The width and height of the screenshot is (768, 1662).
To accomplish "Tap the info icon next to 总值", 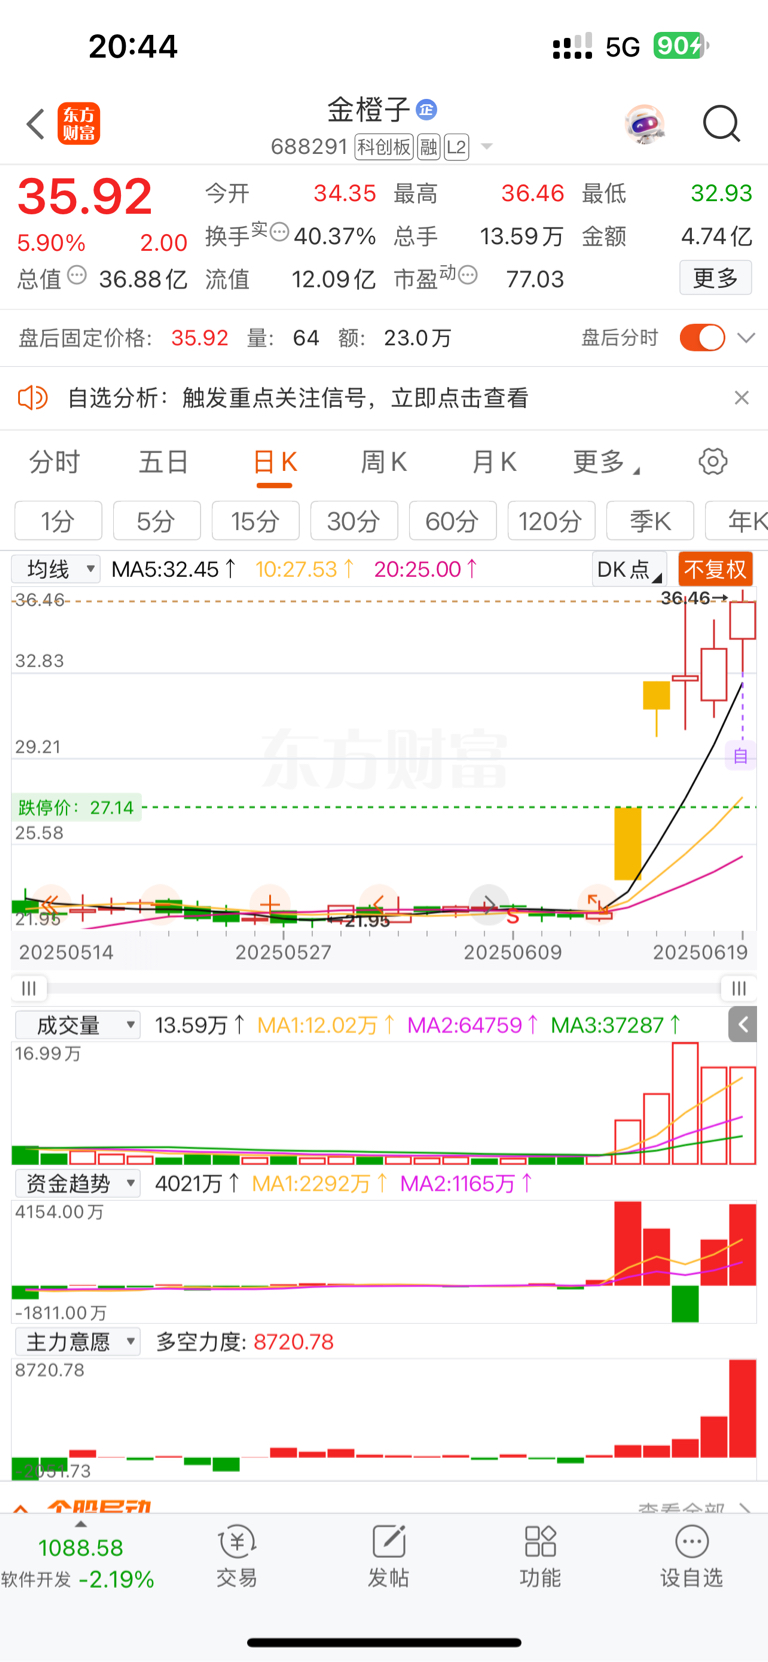I will pyautogui.click(x=77, y=275).
